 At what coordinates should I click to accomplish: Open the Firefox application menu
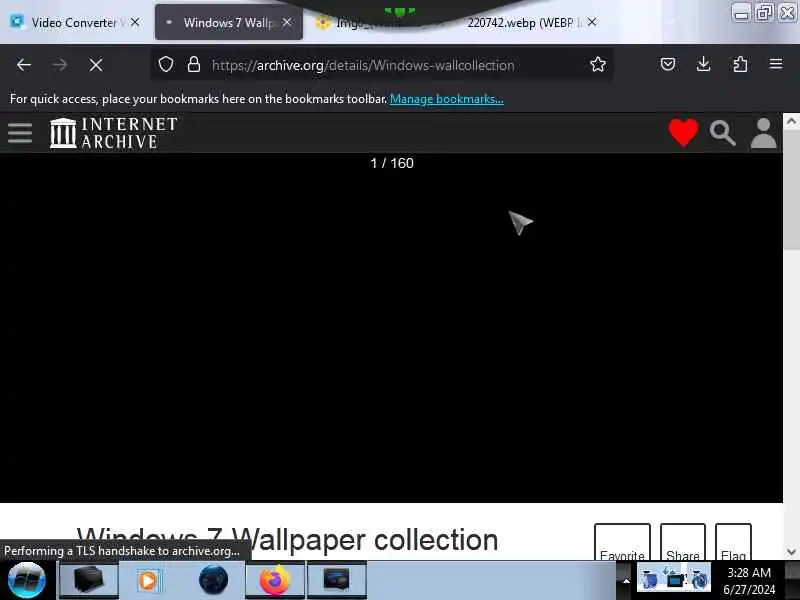pyautogui.click(x=776, y=64)
